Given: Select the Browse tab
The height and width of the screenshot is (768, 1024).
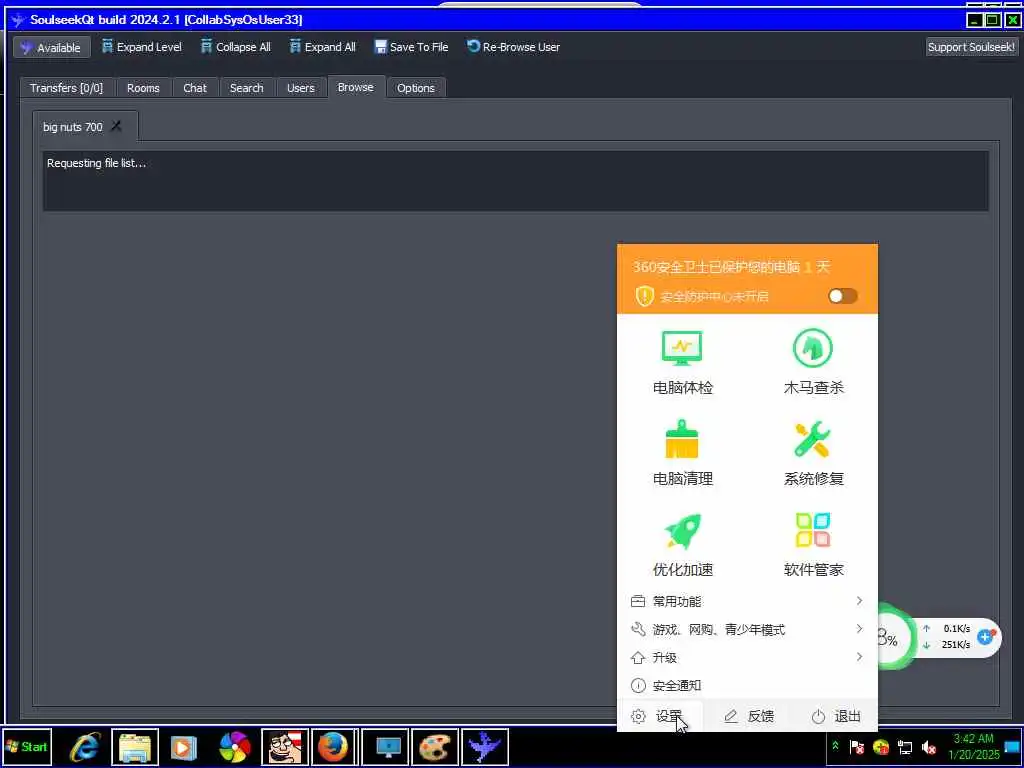Looking at the screenshot, I should point(355,87).
